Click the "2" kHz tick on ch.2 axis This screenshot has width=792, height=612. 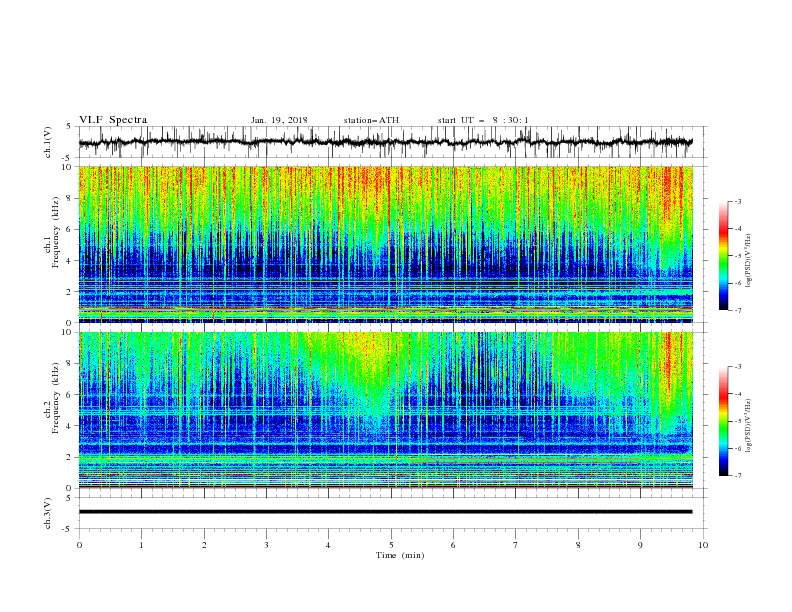69,457
